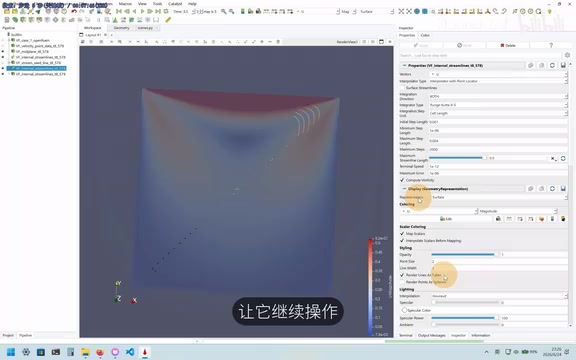Switch to the Color tab in Inspector
The height and width of the screenshot is (360, 576).
(425, 35)
